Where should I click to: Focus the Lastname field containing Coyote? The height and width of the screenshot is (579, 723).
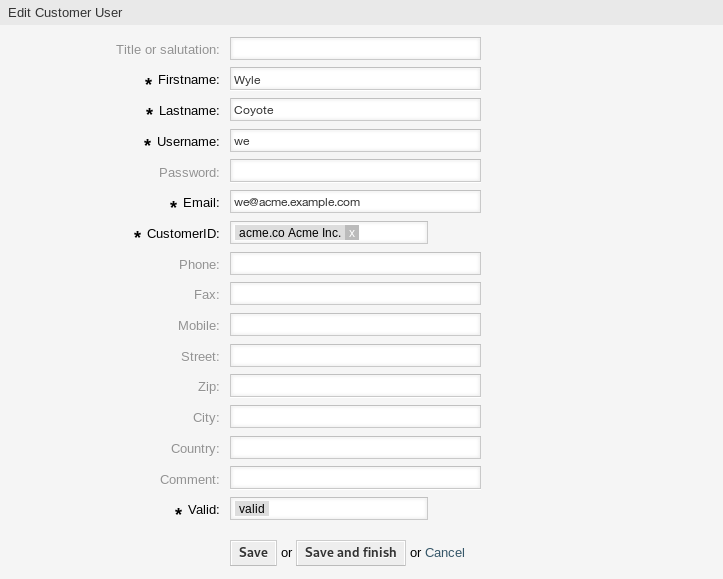click(356, 110)
